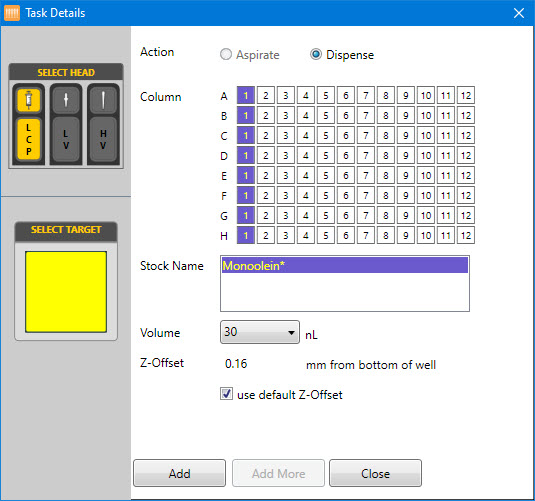Select column 6 in row D
The width and height of the screenshot is (535, 501).
[346, 156]
